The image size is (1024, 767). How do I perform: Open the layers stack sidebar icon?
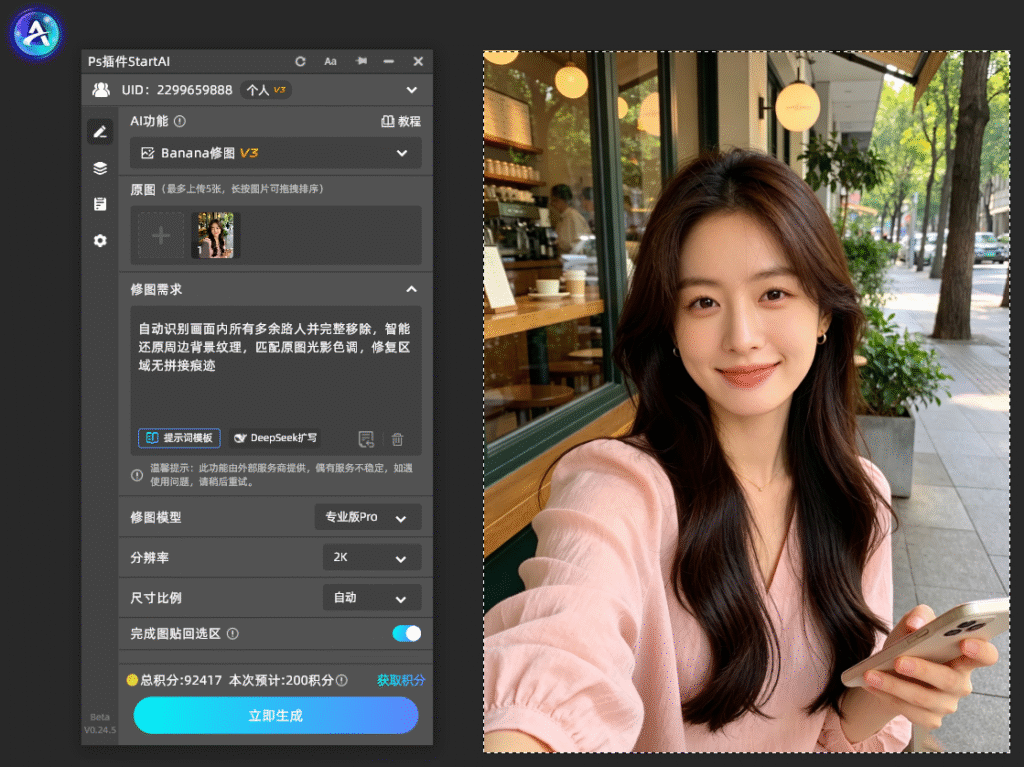click(x=100, y=168)
